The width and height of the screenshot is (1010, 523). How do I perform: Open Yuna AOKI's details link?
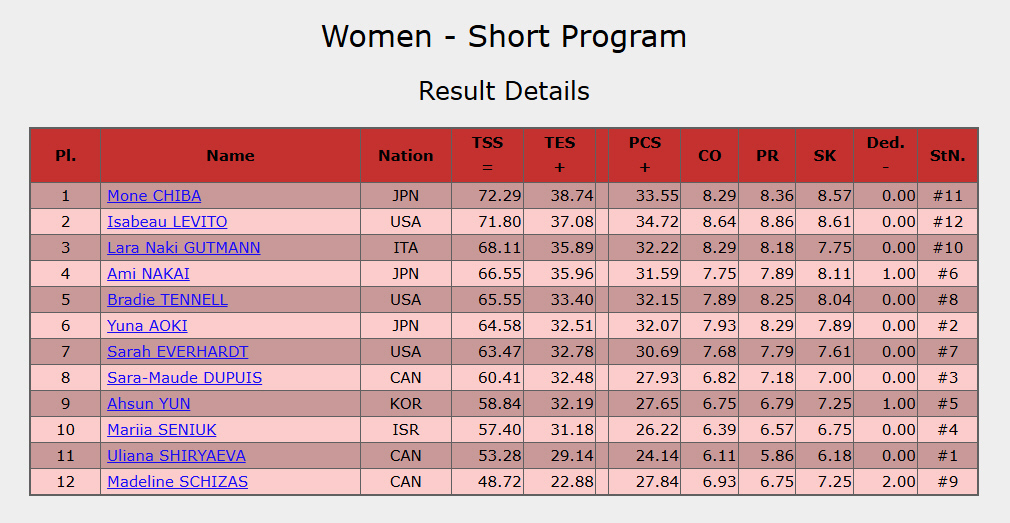pyautogui.click(x=147, y=326)
